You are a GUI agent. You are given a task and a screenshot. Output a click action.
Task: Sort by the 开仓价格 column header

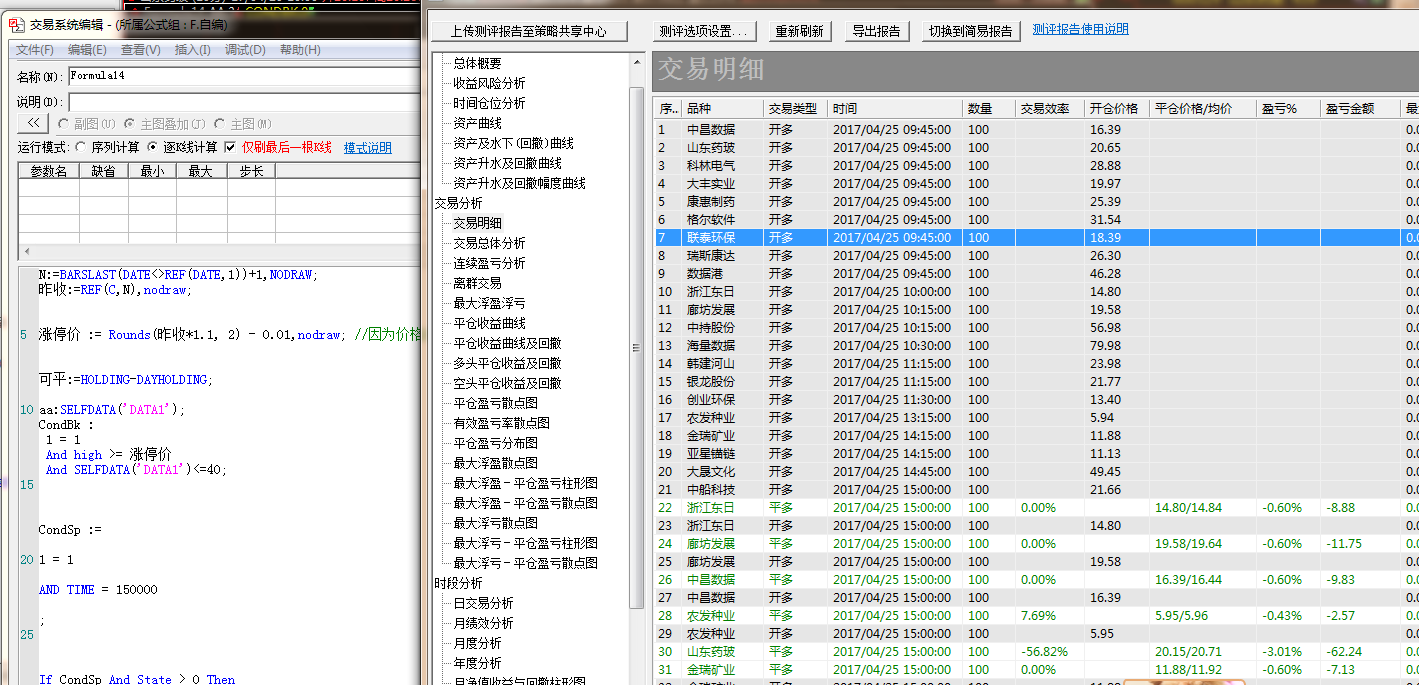tap(1117, 108)
